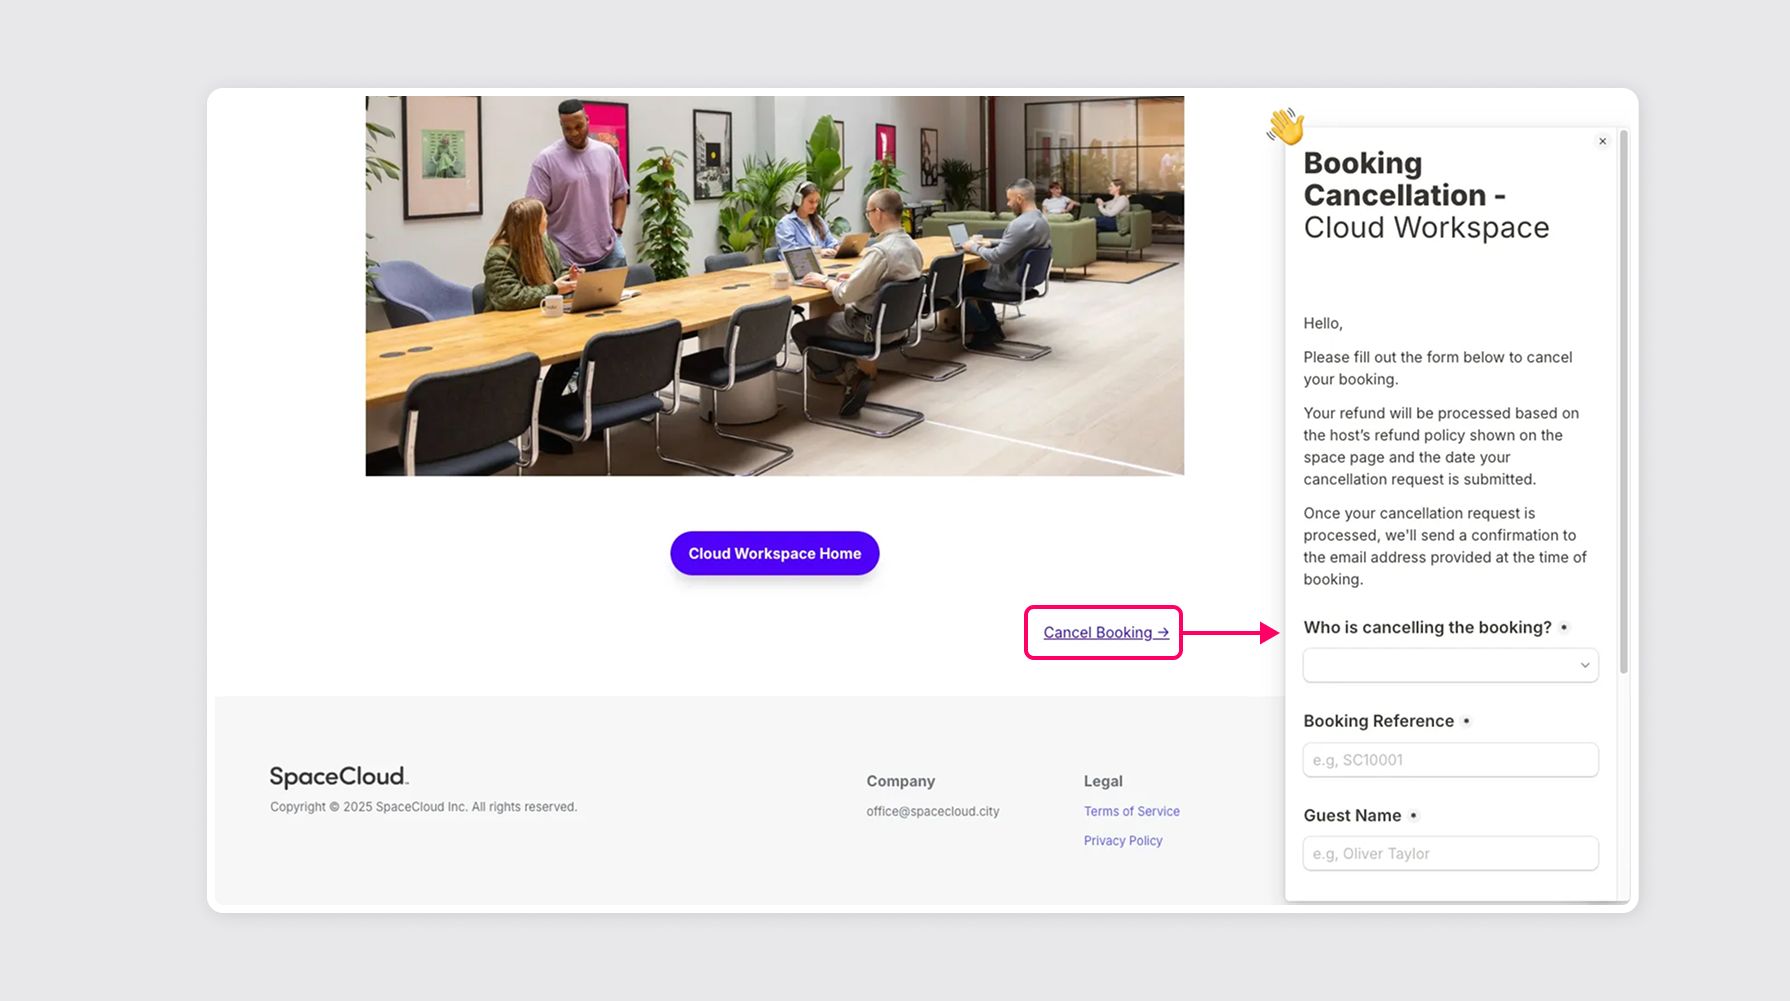Click the 'Cloud Workspace' subtitle in panel
1790x1001 pixels.
pos(1426,228)
